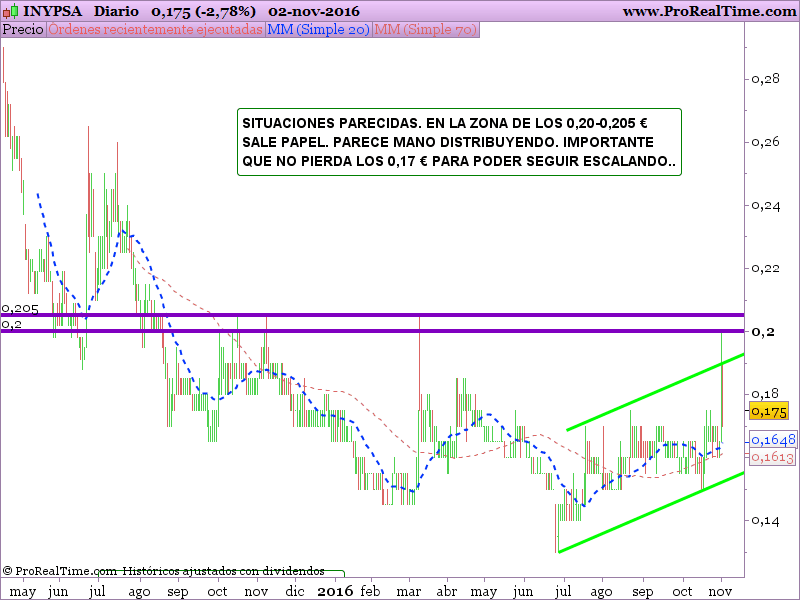
Task: Open the MM (Simple 20) indicator label
Action: (x=318, y=30)
